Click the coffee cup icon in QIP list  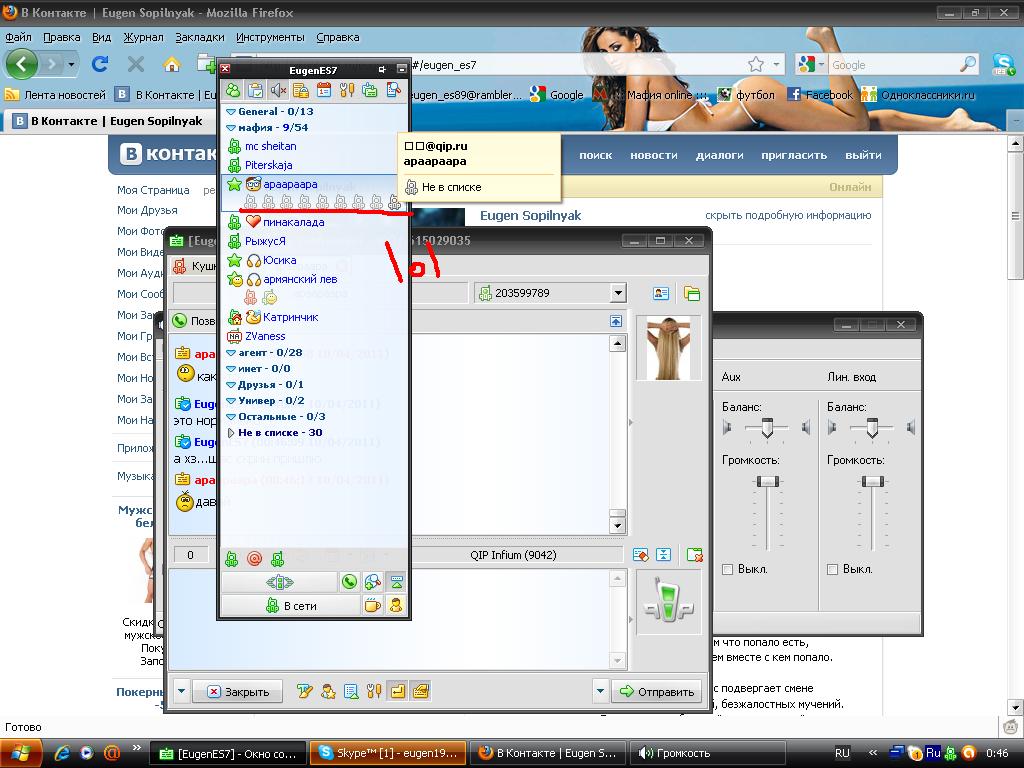(x=372, y=605)
